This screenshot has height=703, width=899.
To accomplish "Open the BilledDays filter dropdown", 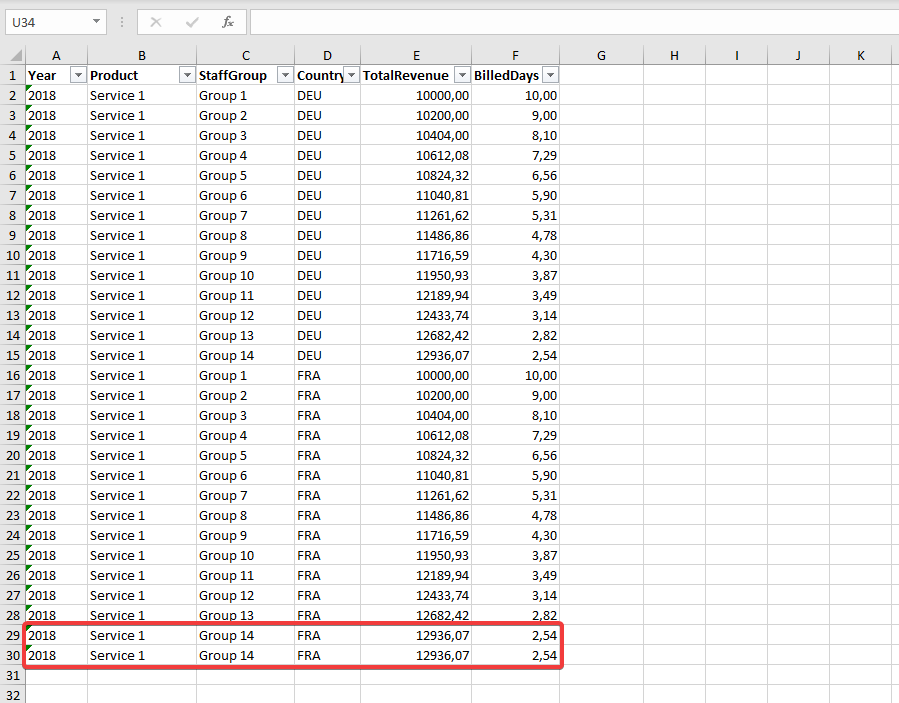I will click(549, 76).
